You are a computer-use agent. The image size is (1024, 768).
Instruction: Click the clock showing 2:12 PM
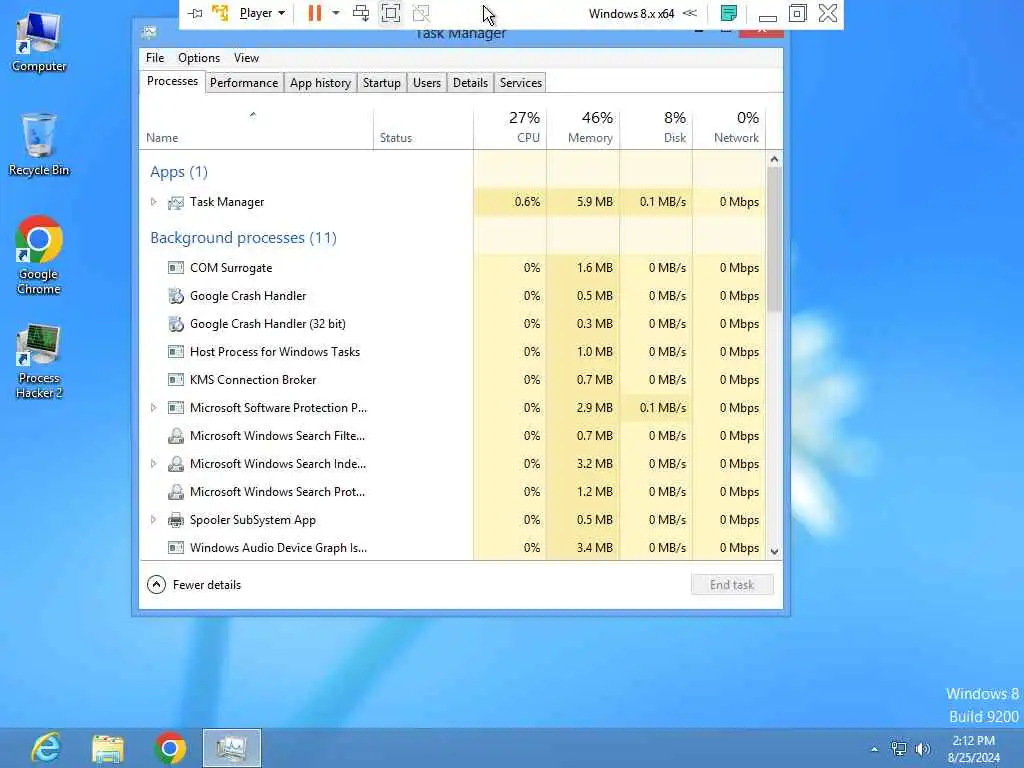coord(973,741)
